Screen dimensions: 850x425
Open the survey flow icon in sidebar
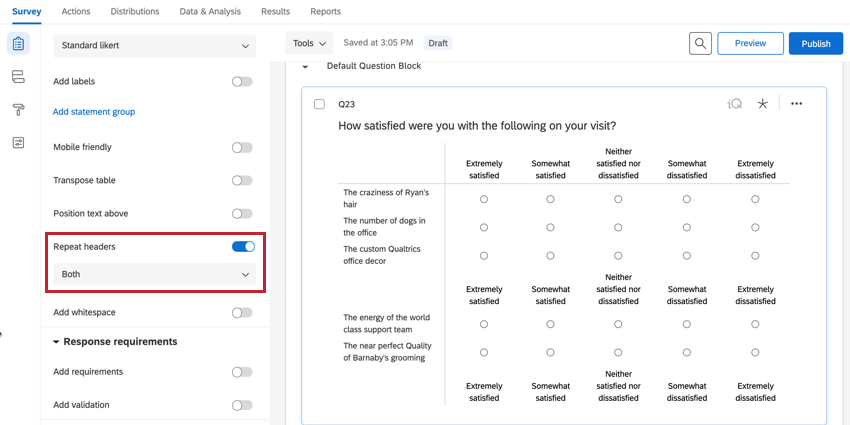click(18, 77)
